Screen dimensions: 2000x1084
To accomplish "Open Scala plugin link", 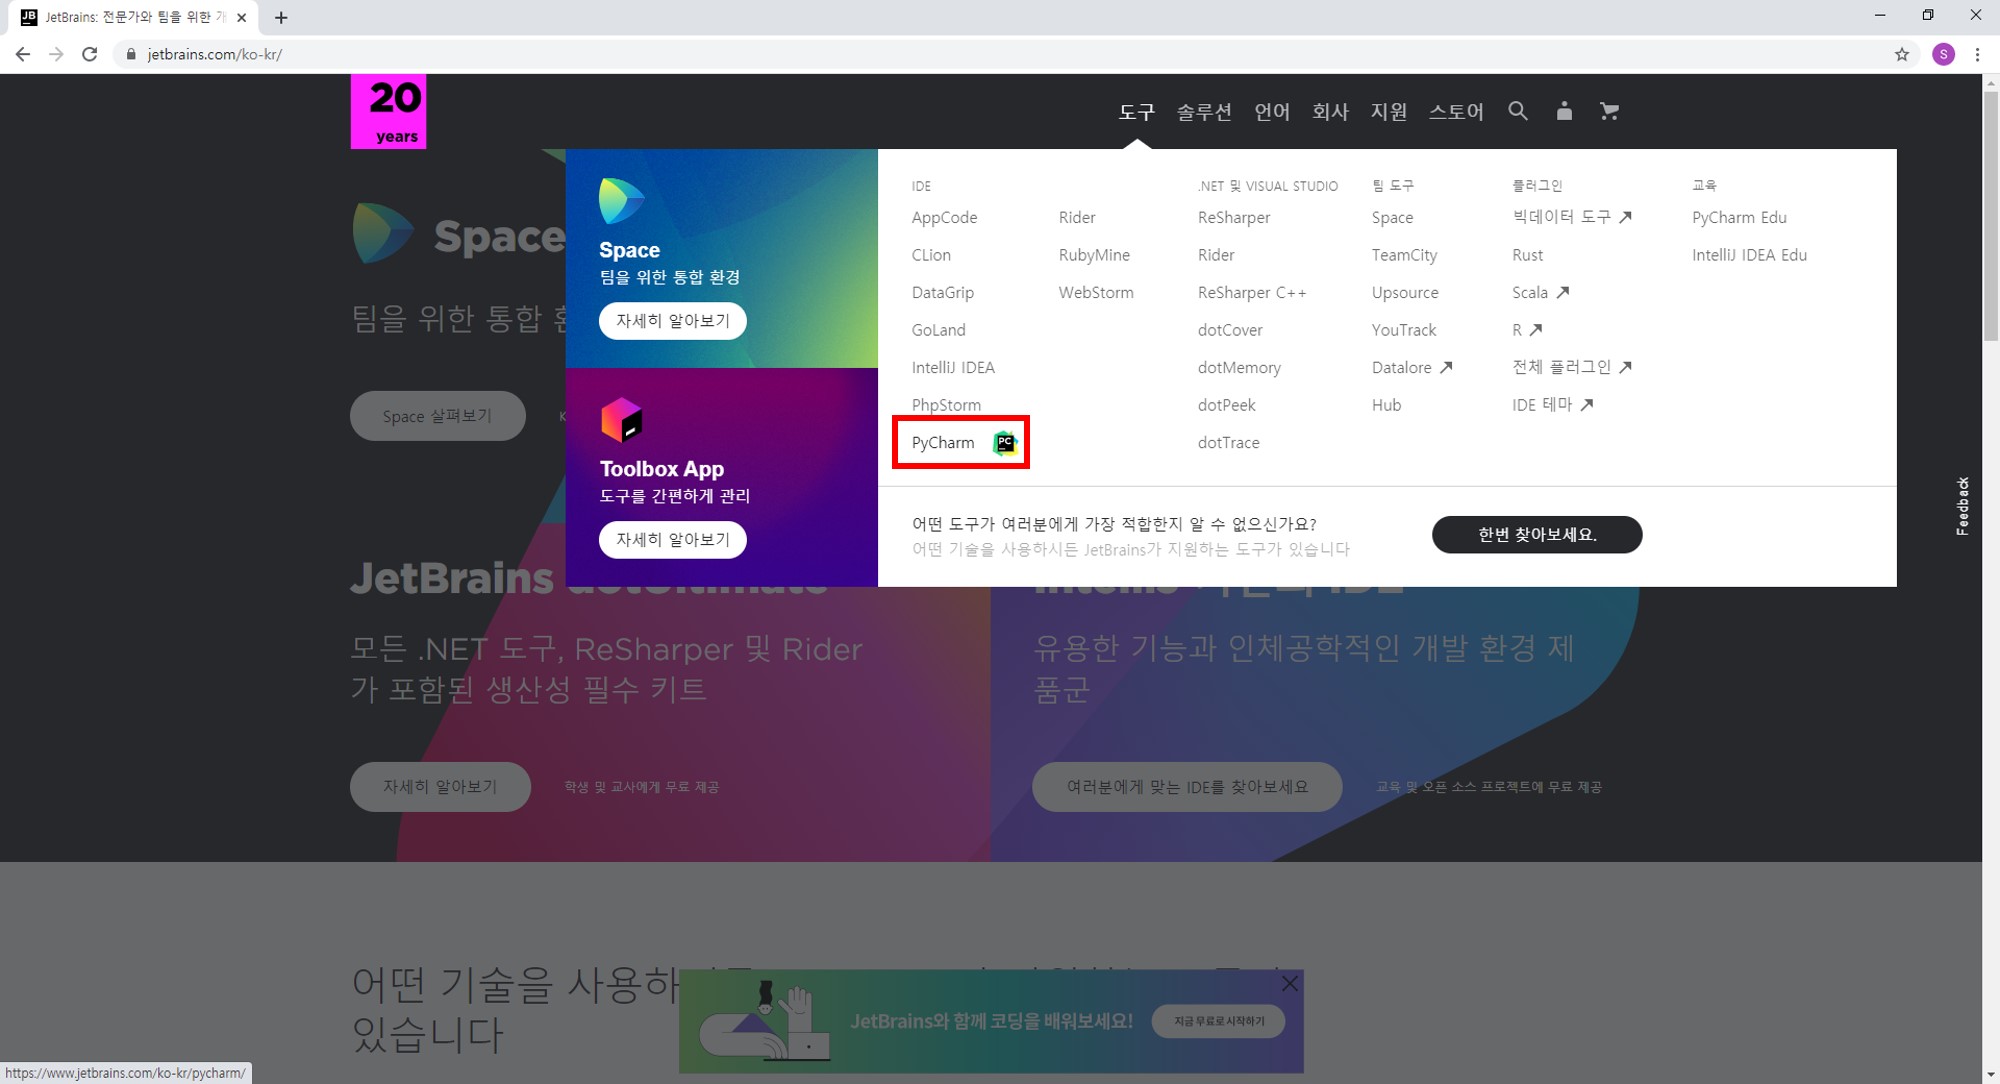I will (x=1540, y=292).
